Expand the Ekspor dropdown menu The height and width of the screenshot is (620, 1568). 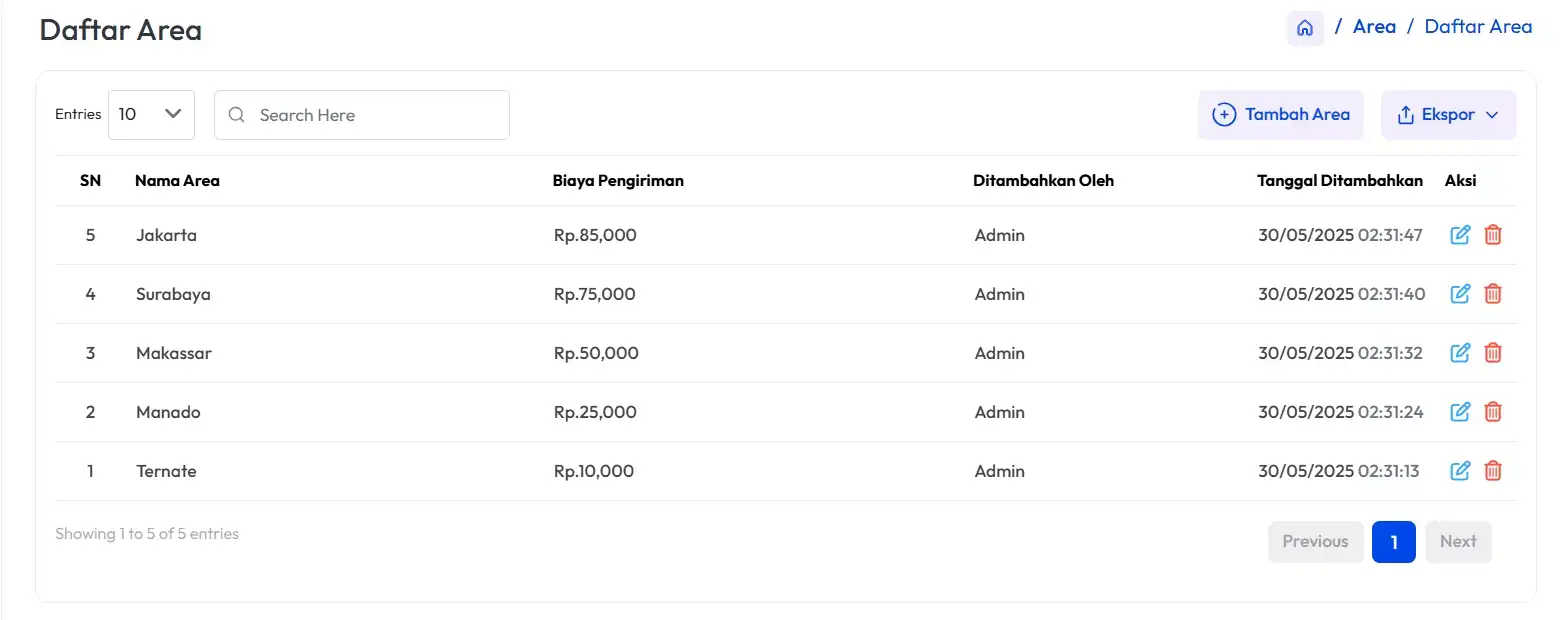(1448, 115)
